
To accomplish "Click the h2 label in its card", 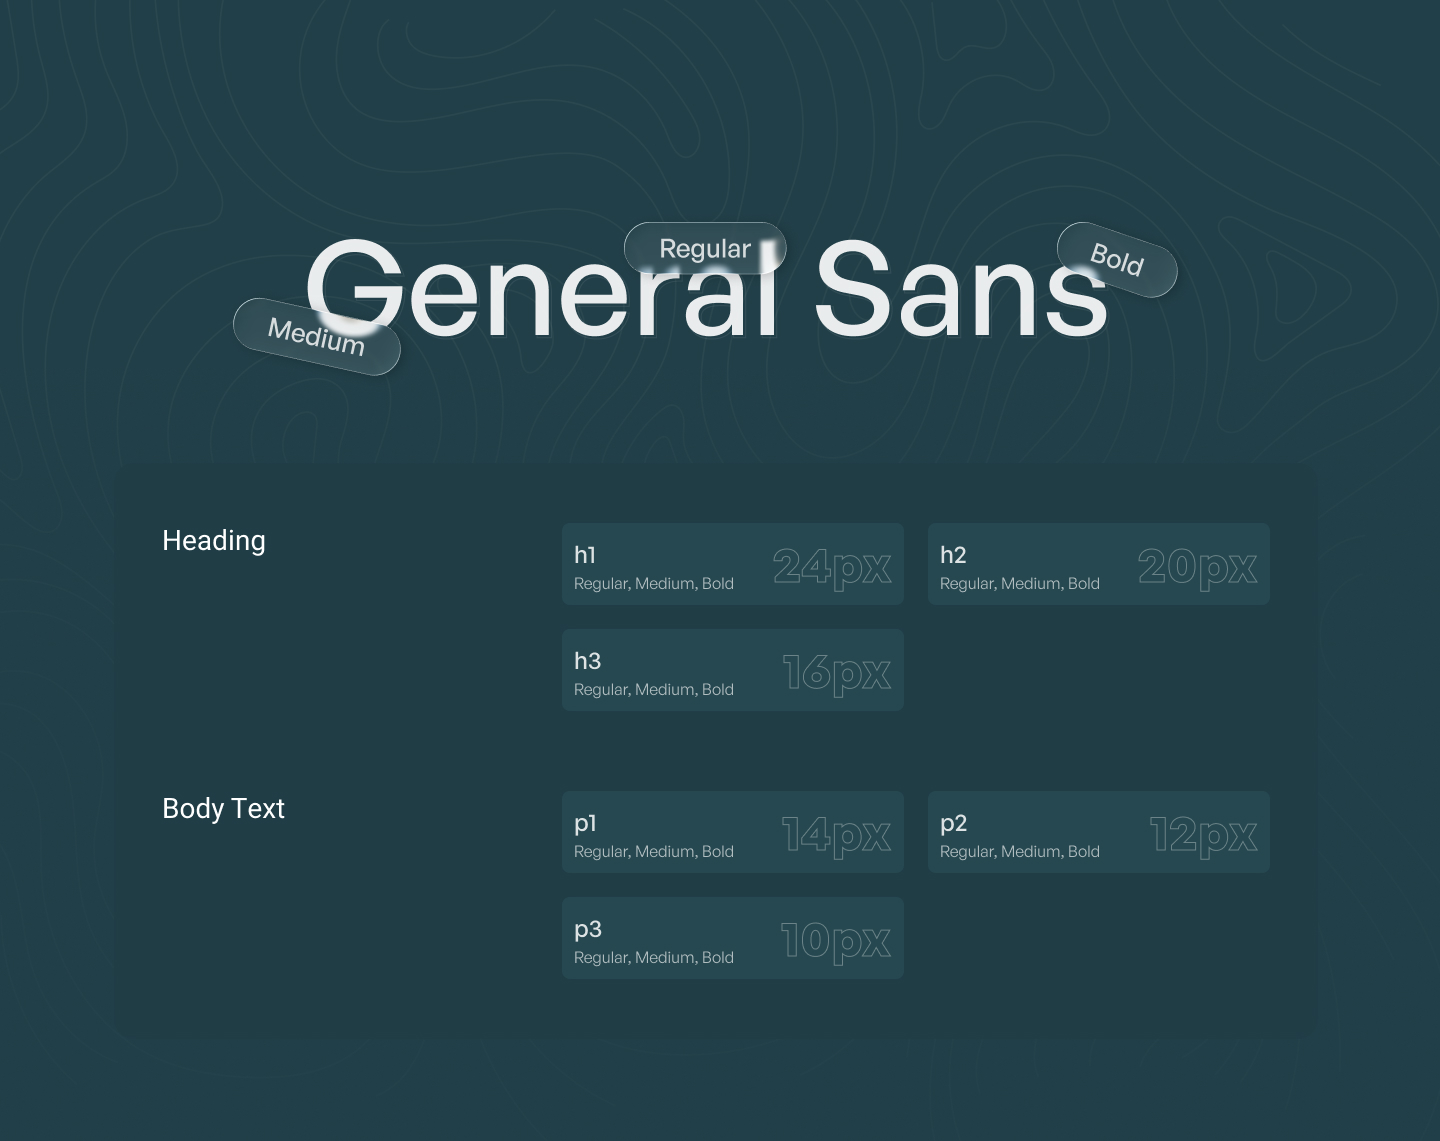I will point(953,555).
